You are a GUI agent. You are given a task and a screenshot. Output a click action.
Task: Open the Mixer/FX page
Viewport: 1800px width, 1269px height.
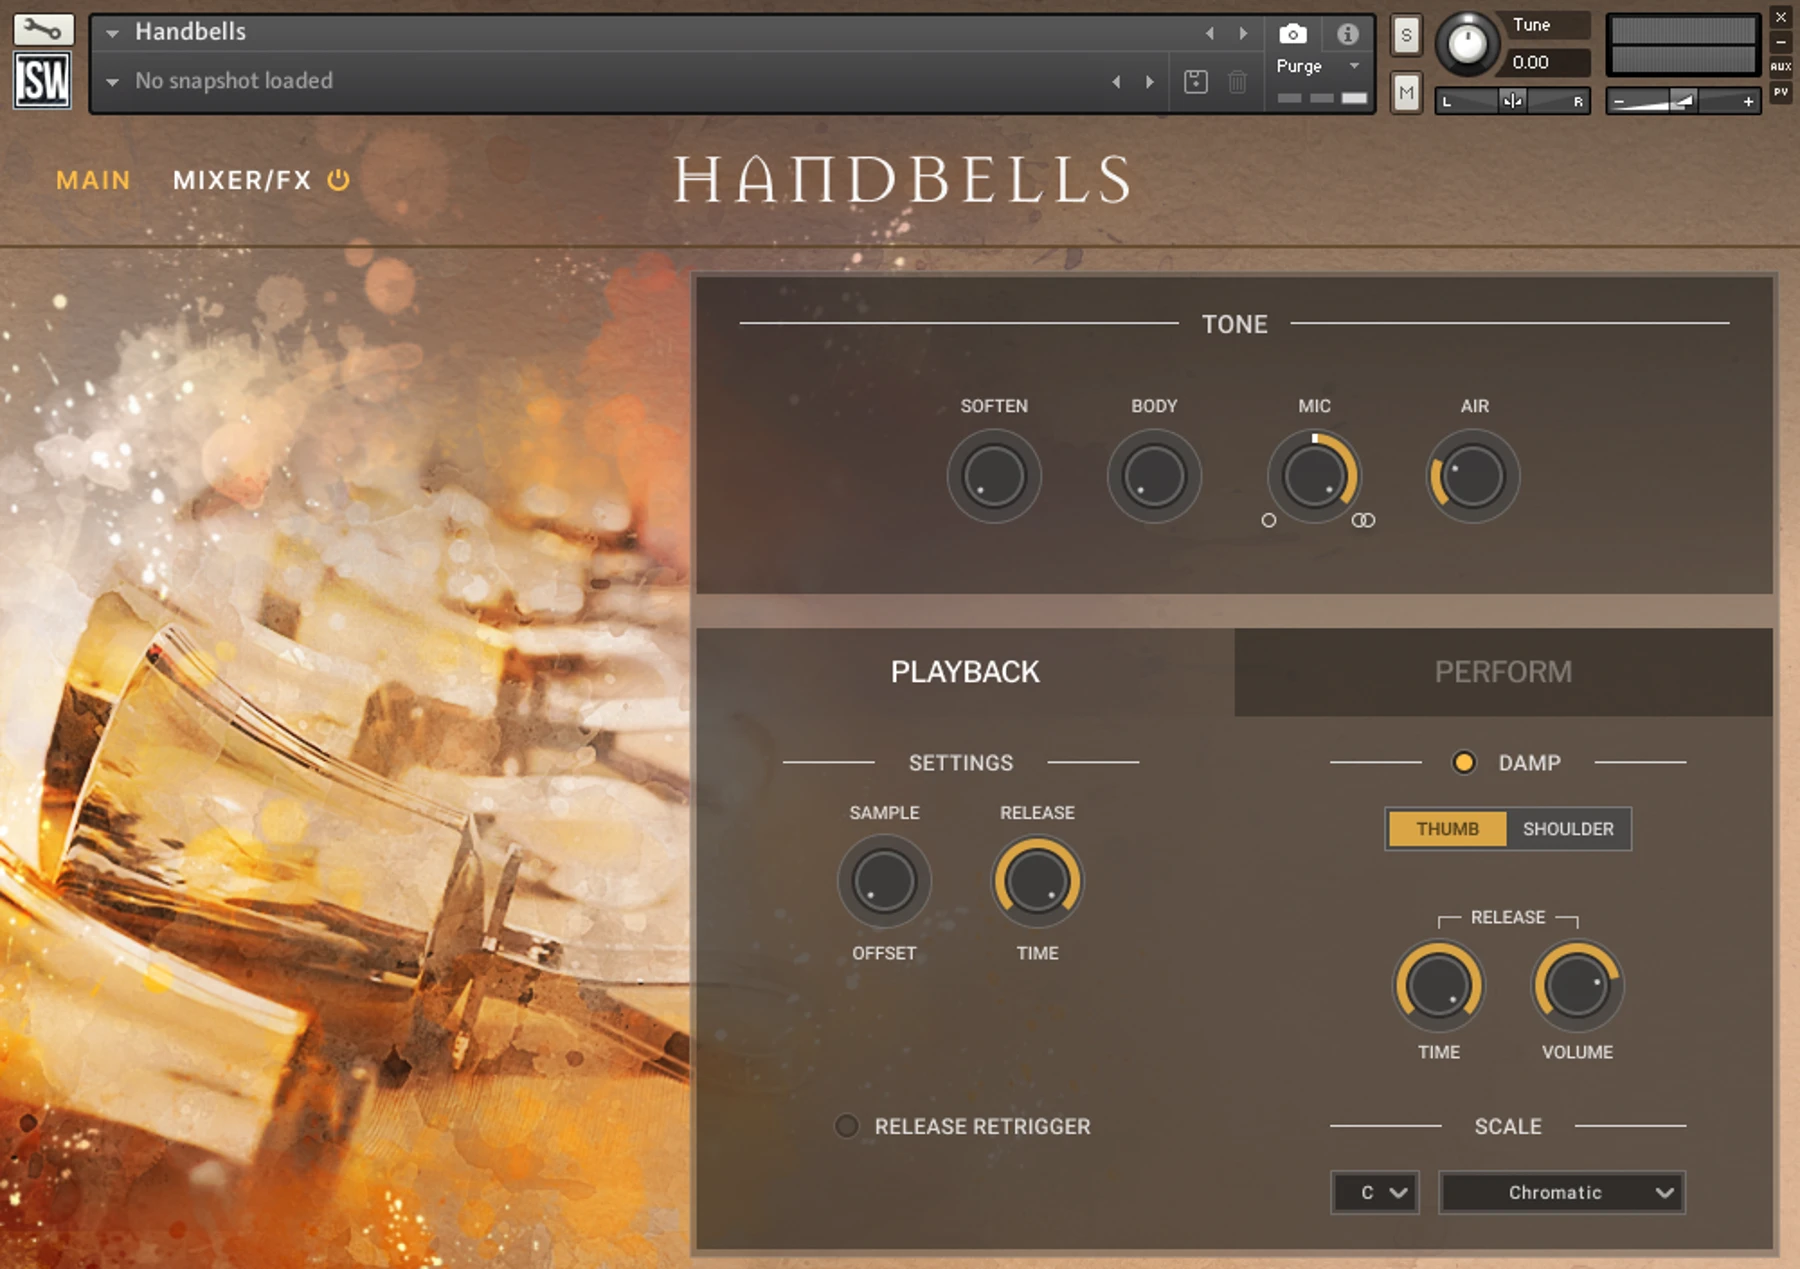click(242, 180)
